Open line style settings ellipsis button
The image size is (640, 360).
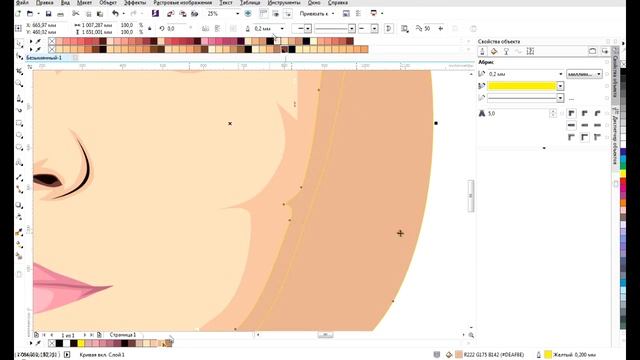coord(571,98)
